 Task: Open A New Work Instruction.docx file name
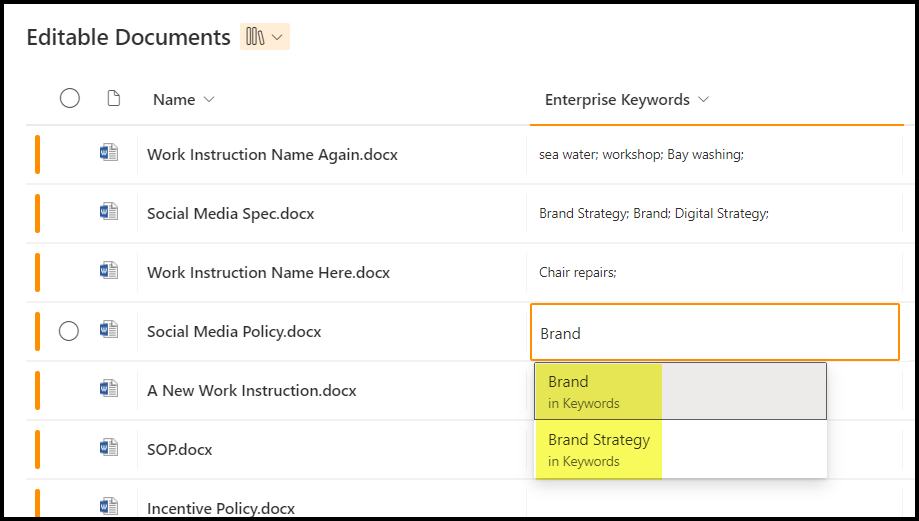(x=251, y=390)
